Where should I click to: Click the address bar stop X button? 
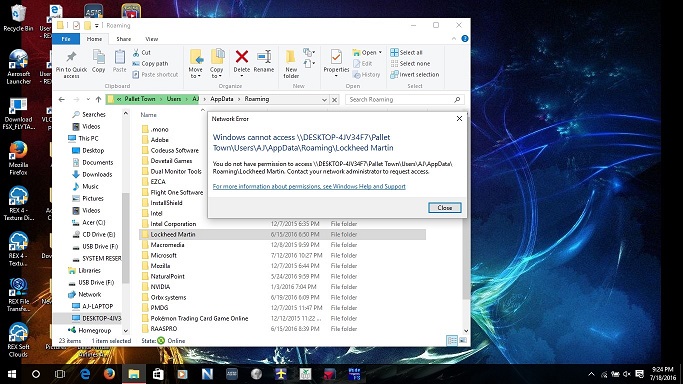point(334,100)
